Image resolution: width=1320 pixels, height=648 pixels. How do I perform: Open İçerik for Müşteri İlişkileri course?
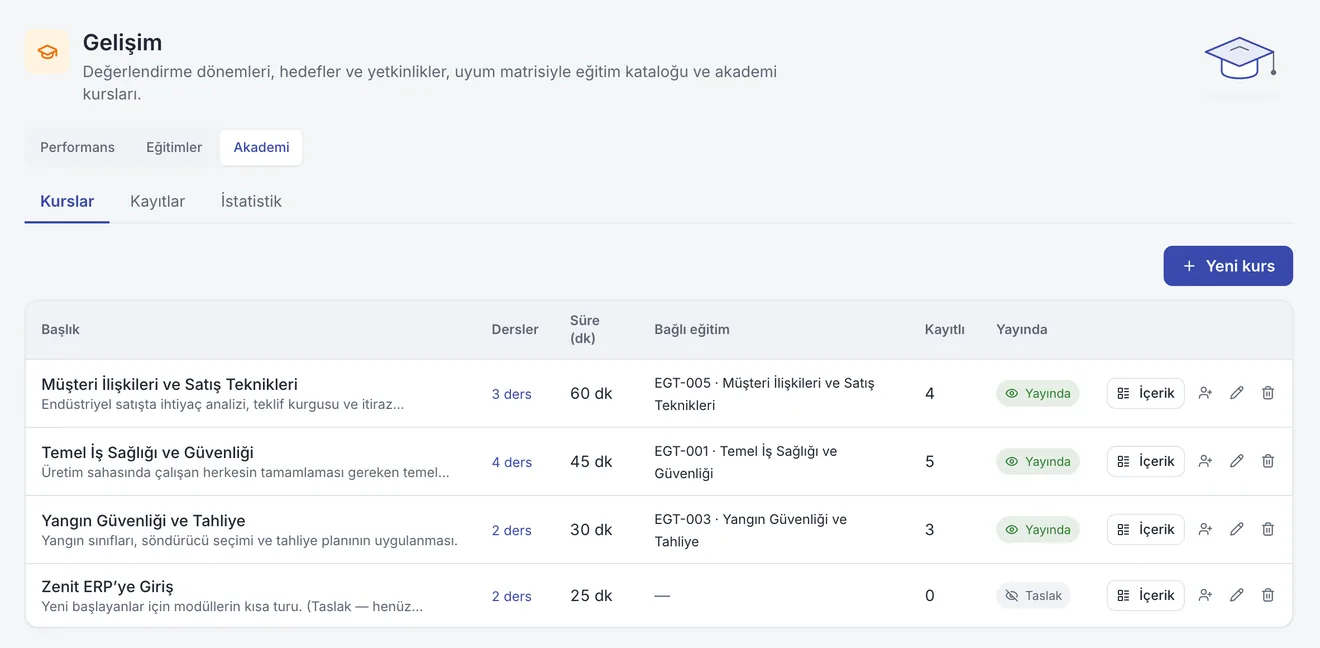click(1145, 393)
